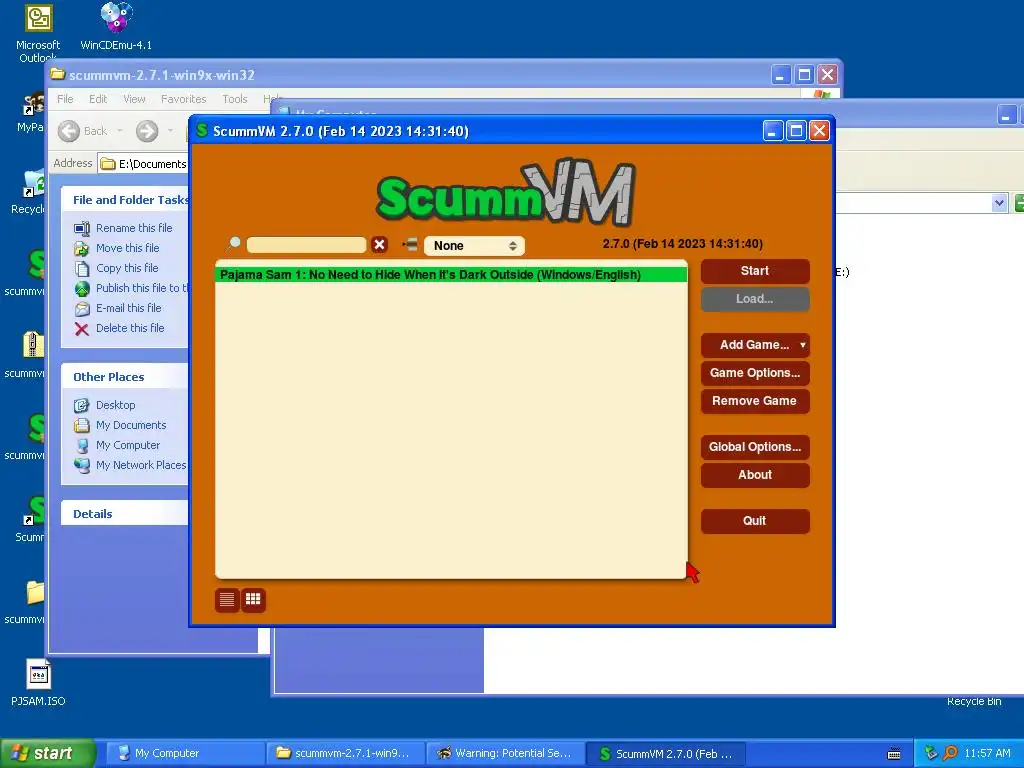Click the group-by icon beside None

[x=410, y=245]
